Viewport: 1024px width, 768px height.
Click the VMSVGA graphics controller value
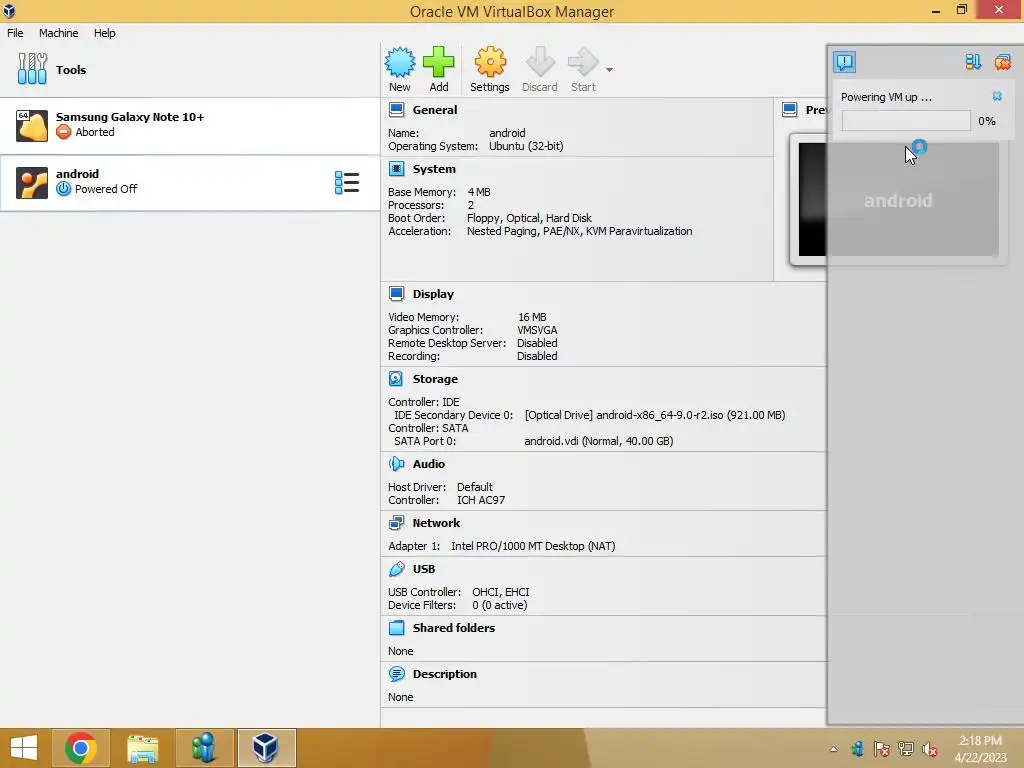tap(537, 330)
